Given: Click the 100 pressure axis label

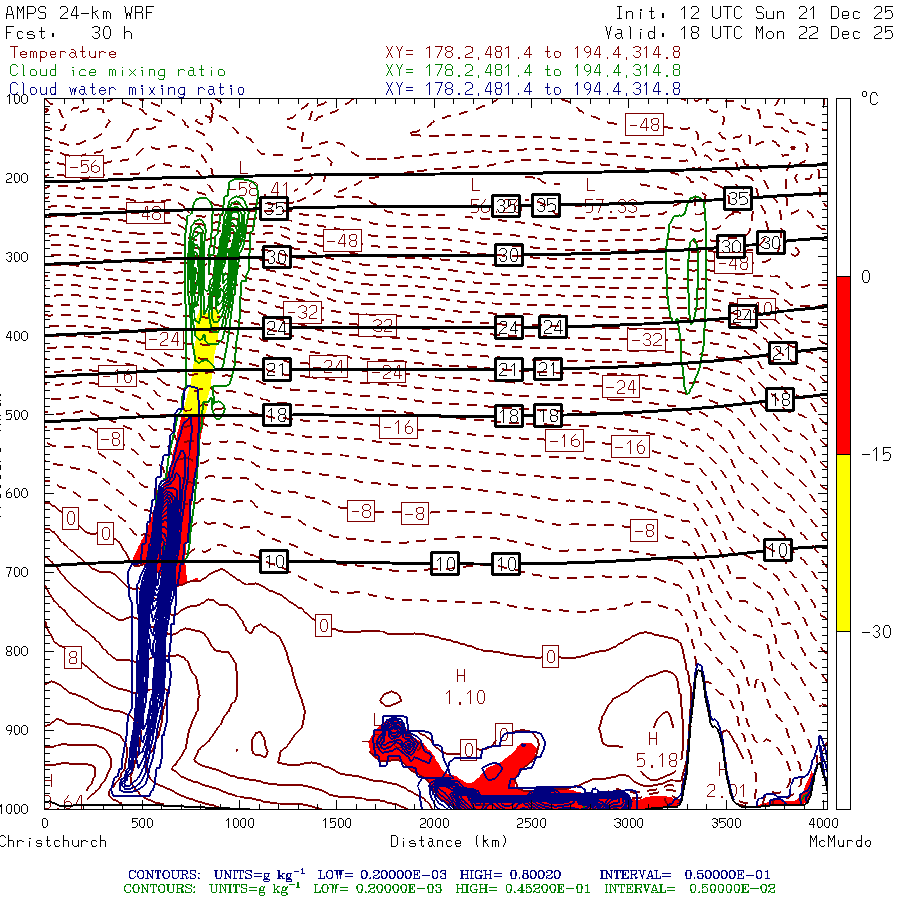Looking at the screenshot, I should click(x=17, y=99).
